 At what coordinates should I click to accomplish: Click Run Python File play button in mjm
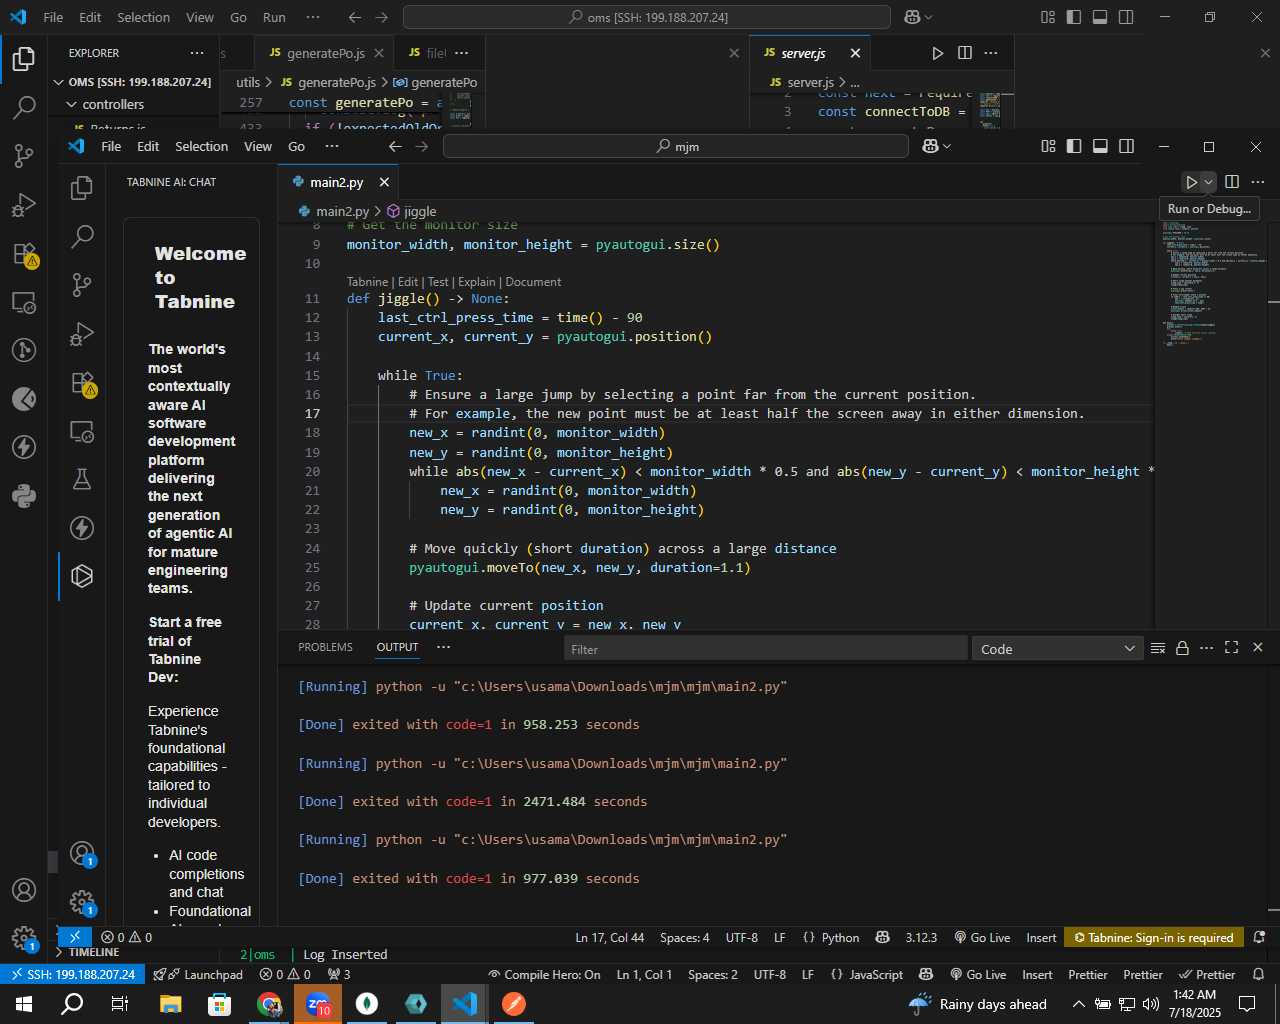[1191, 182]
